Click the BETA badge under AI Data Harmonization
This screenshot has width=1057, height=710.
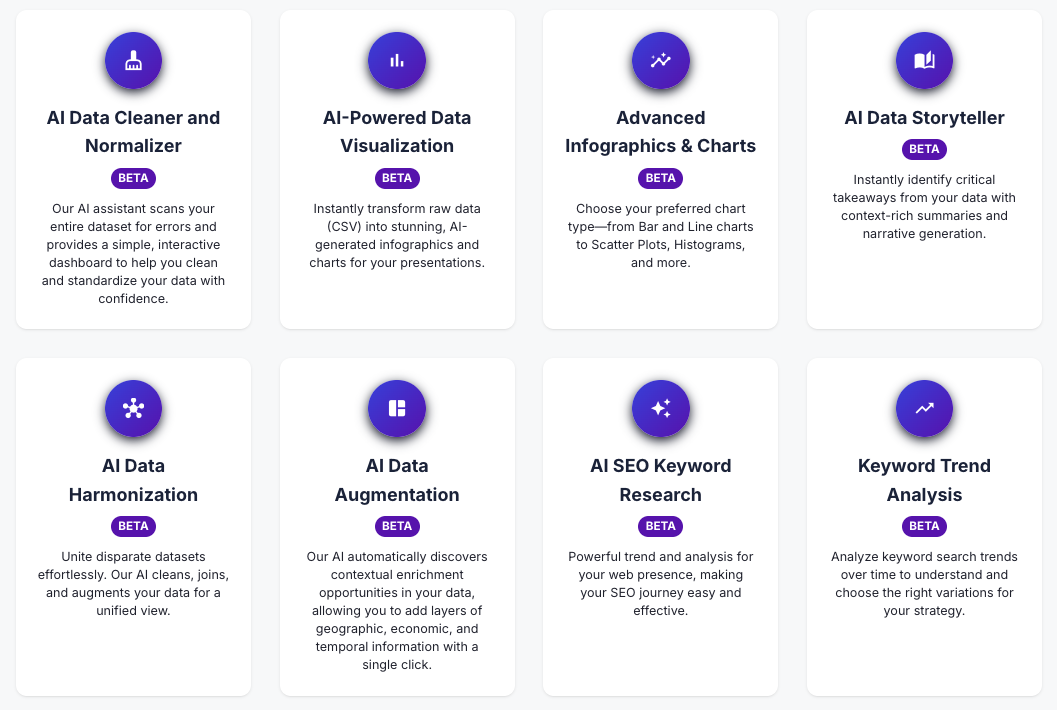coord(133,526)
